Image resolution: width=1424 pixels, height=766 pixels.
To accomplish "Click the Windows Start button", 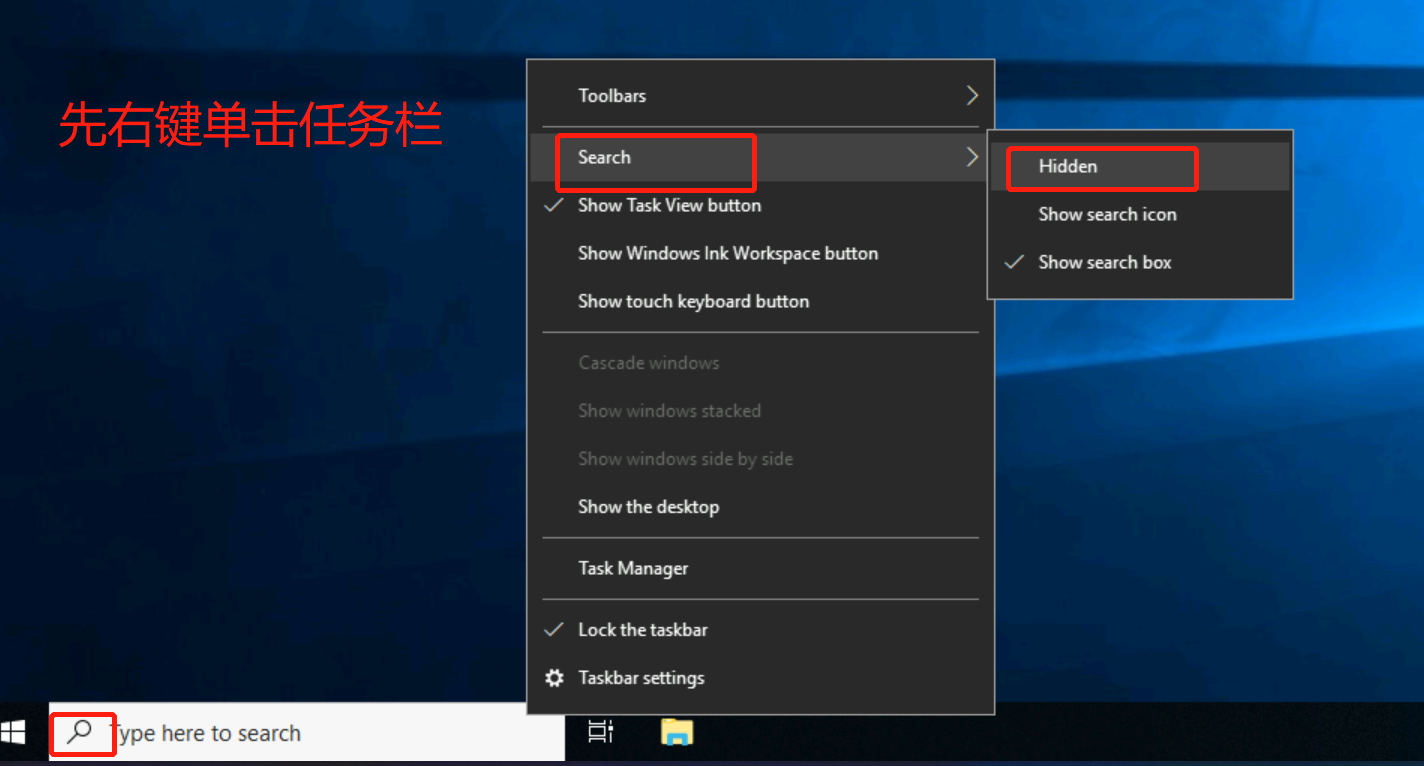I will [14, 733].
